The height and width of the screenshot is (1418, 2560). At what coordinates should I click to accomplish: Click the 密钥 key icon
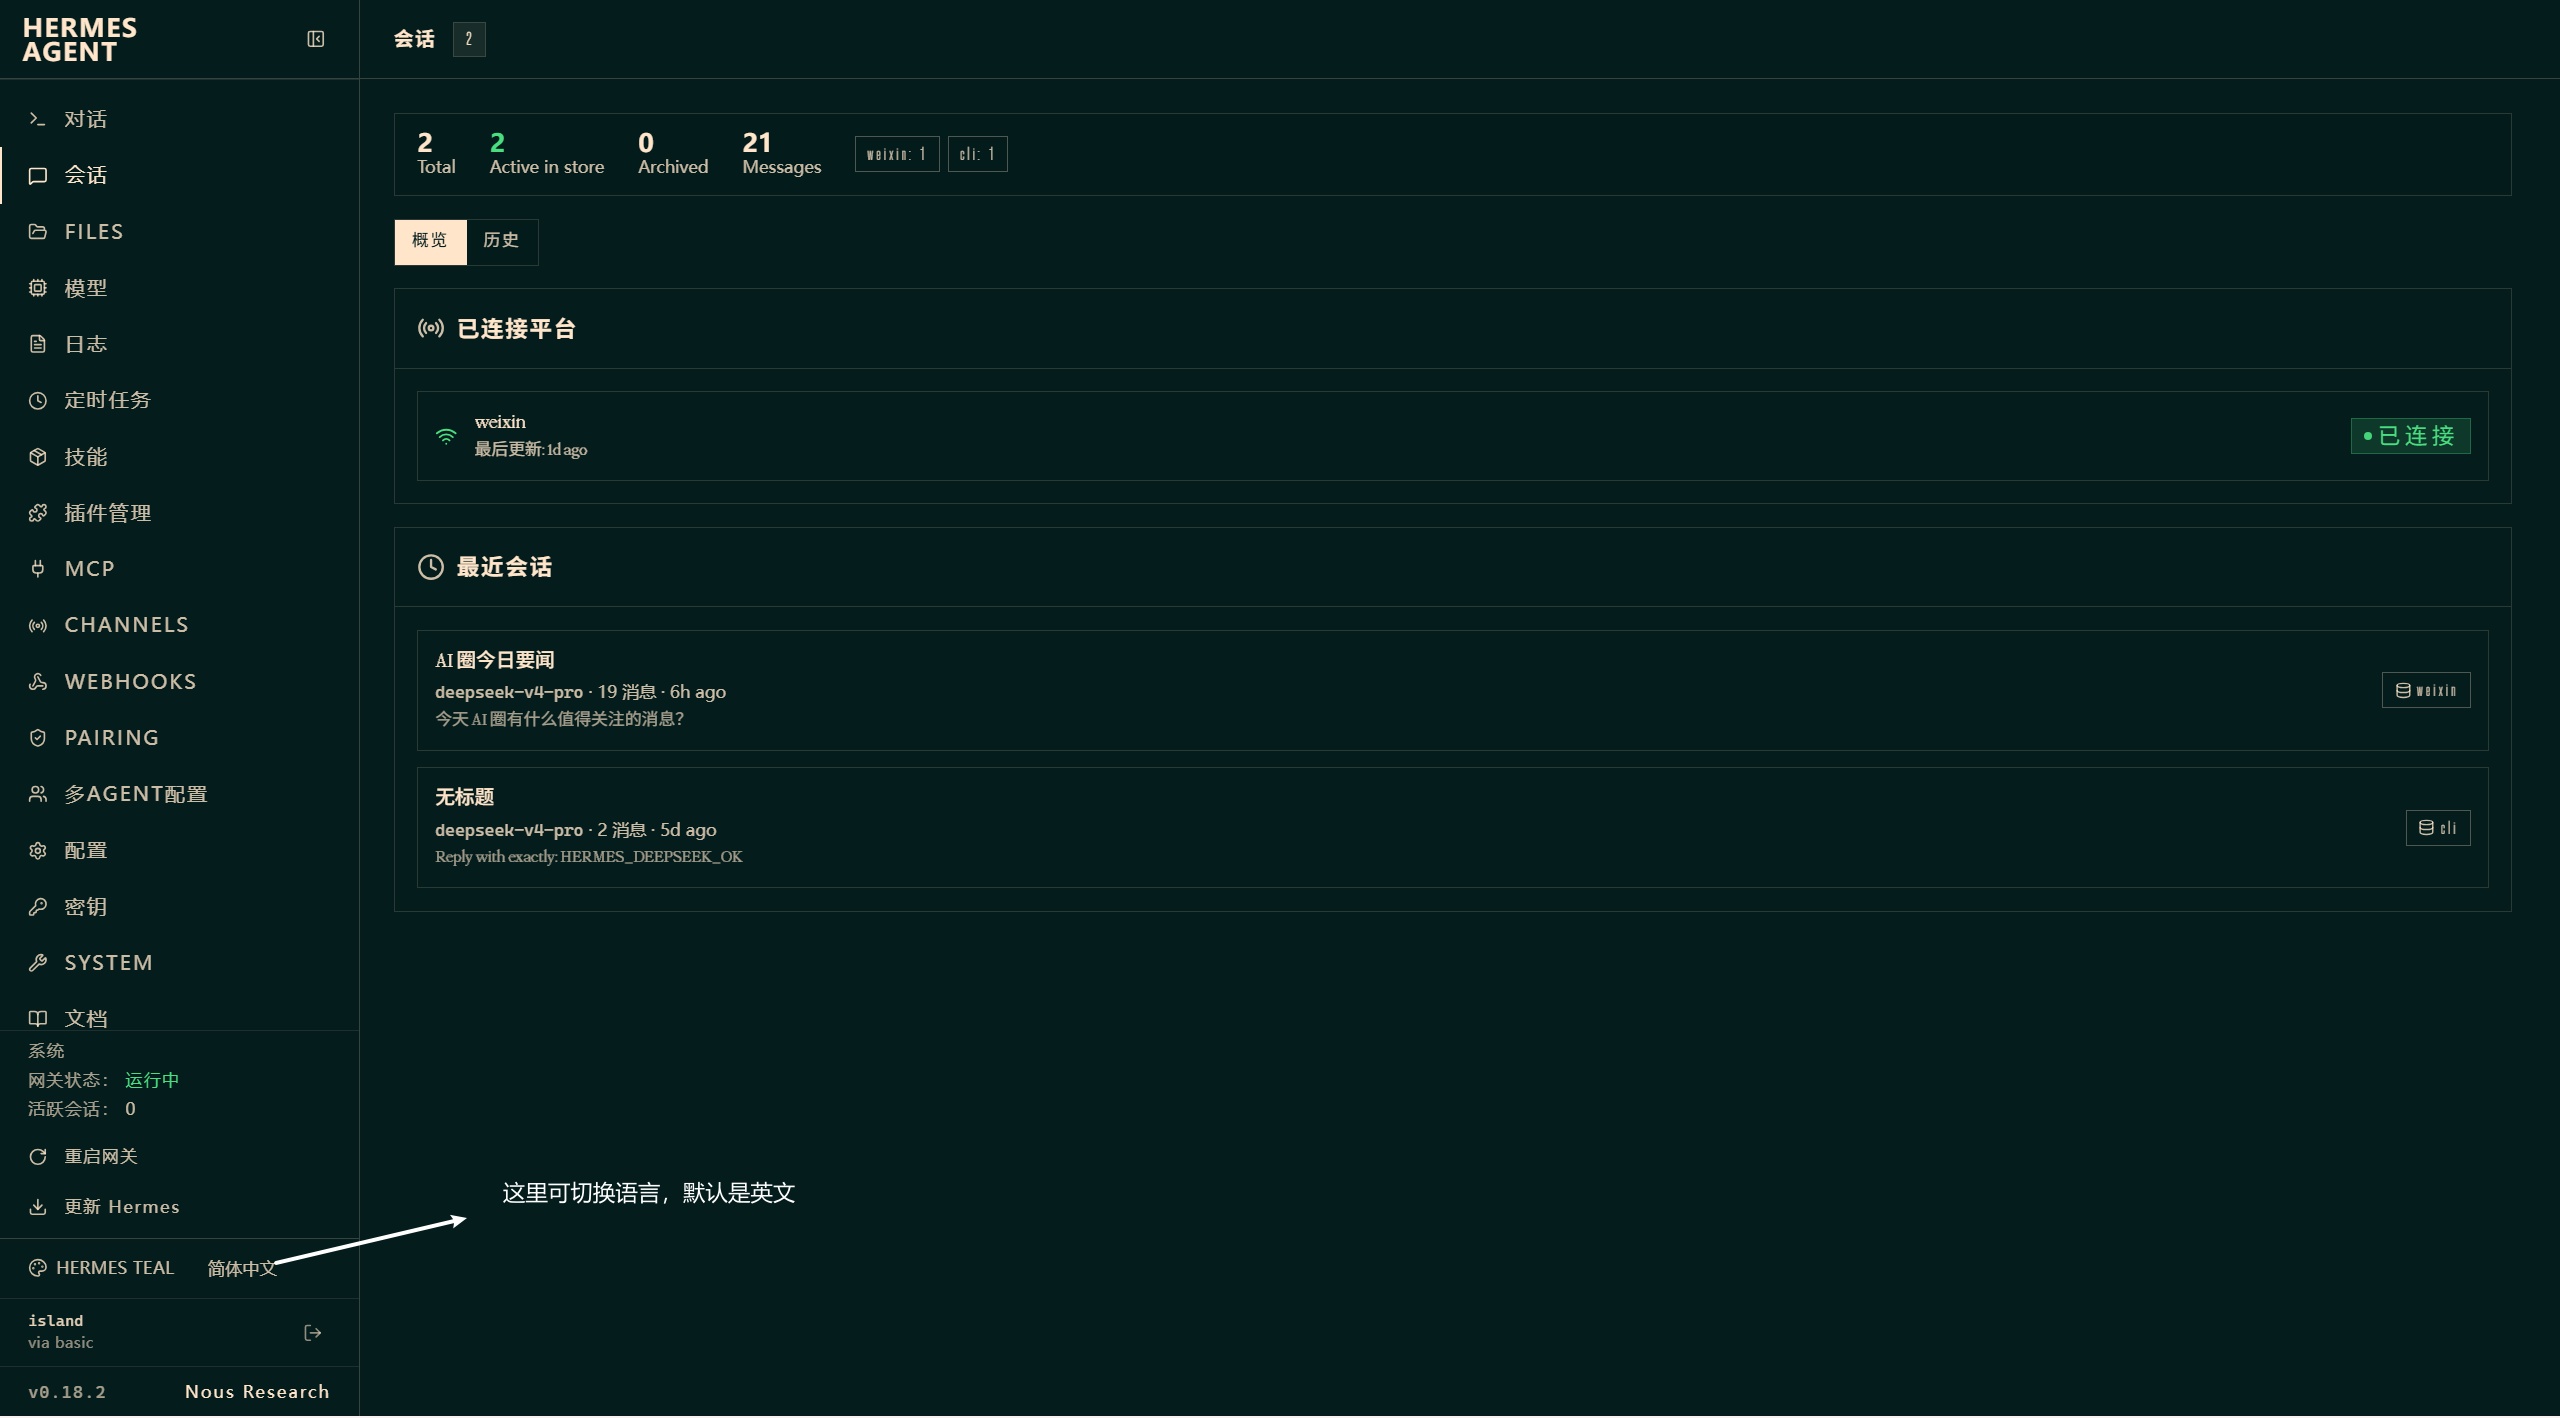click(x=38, y=907)
